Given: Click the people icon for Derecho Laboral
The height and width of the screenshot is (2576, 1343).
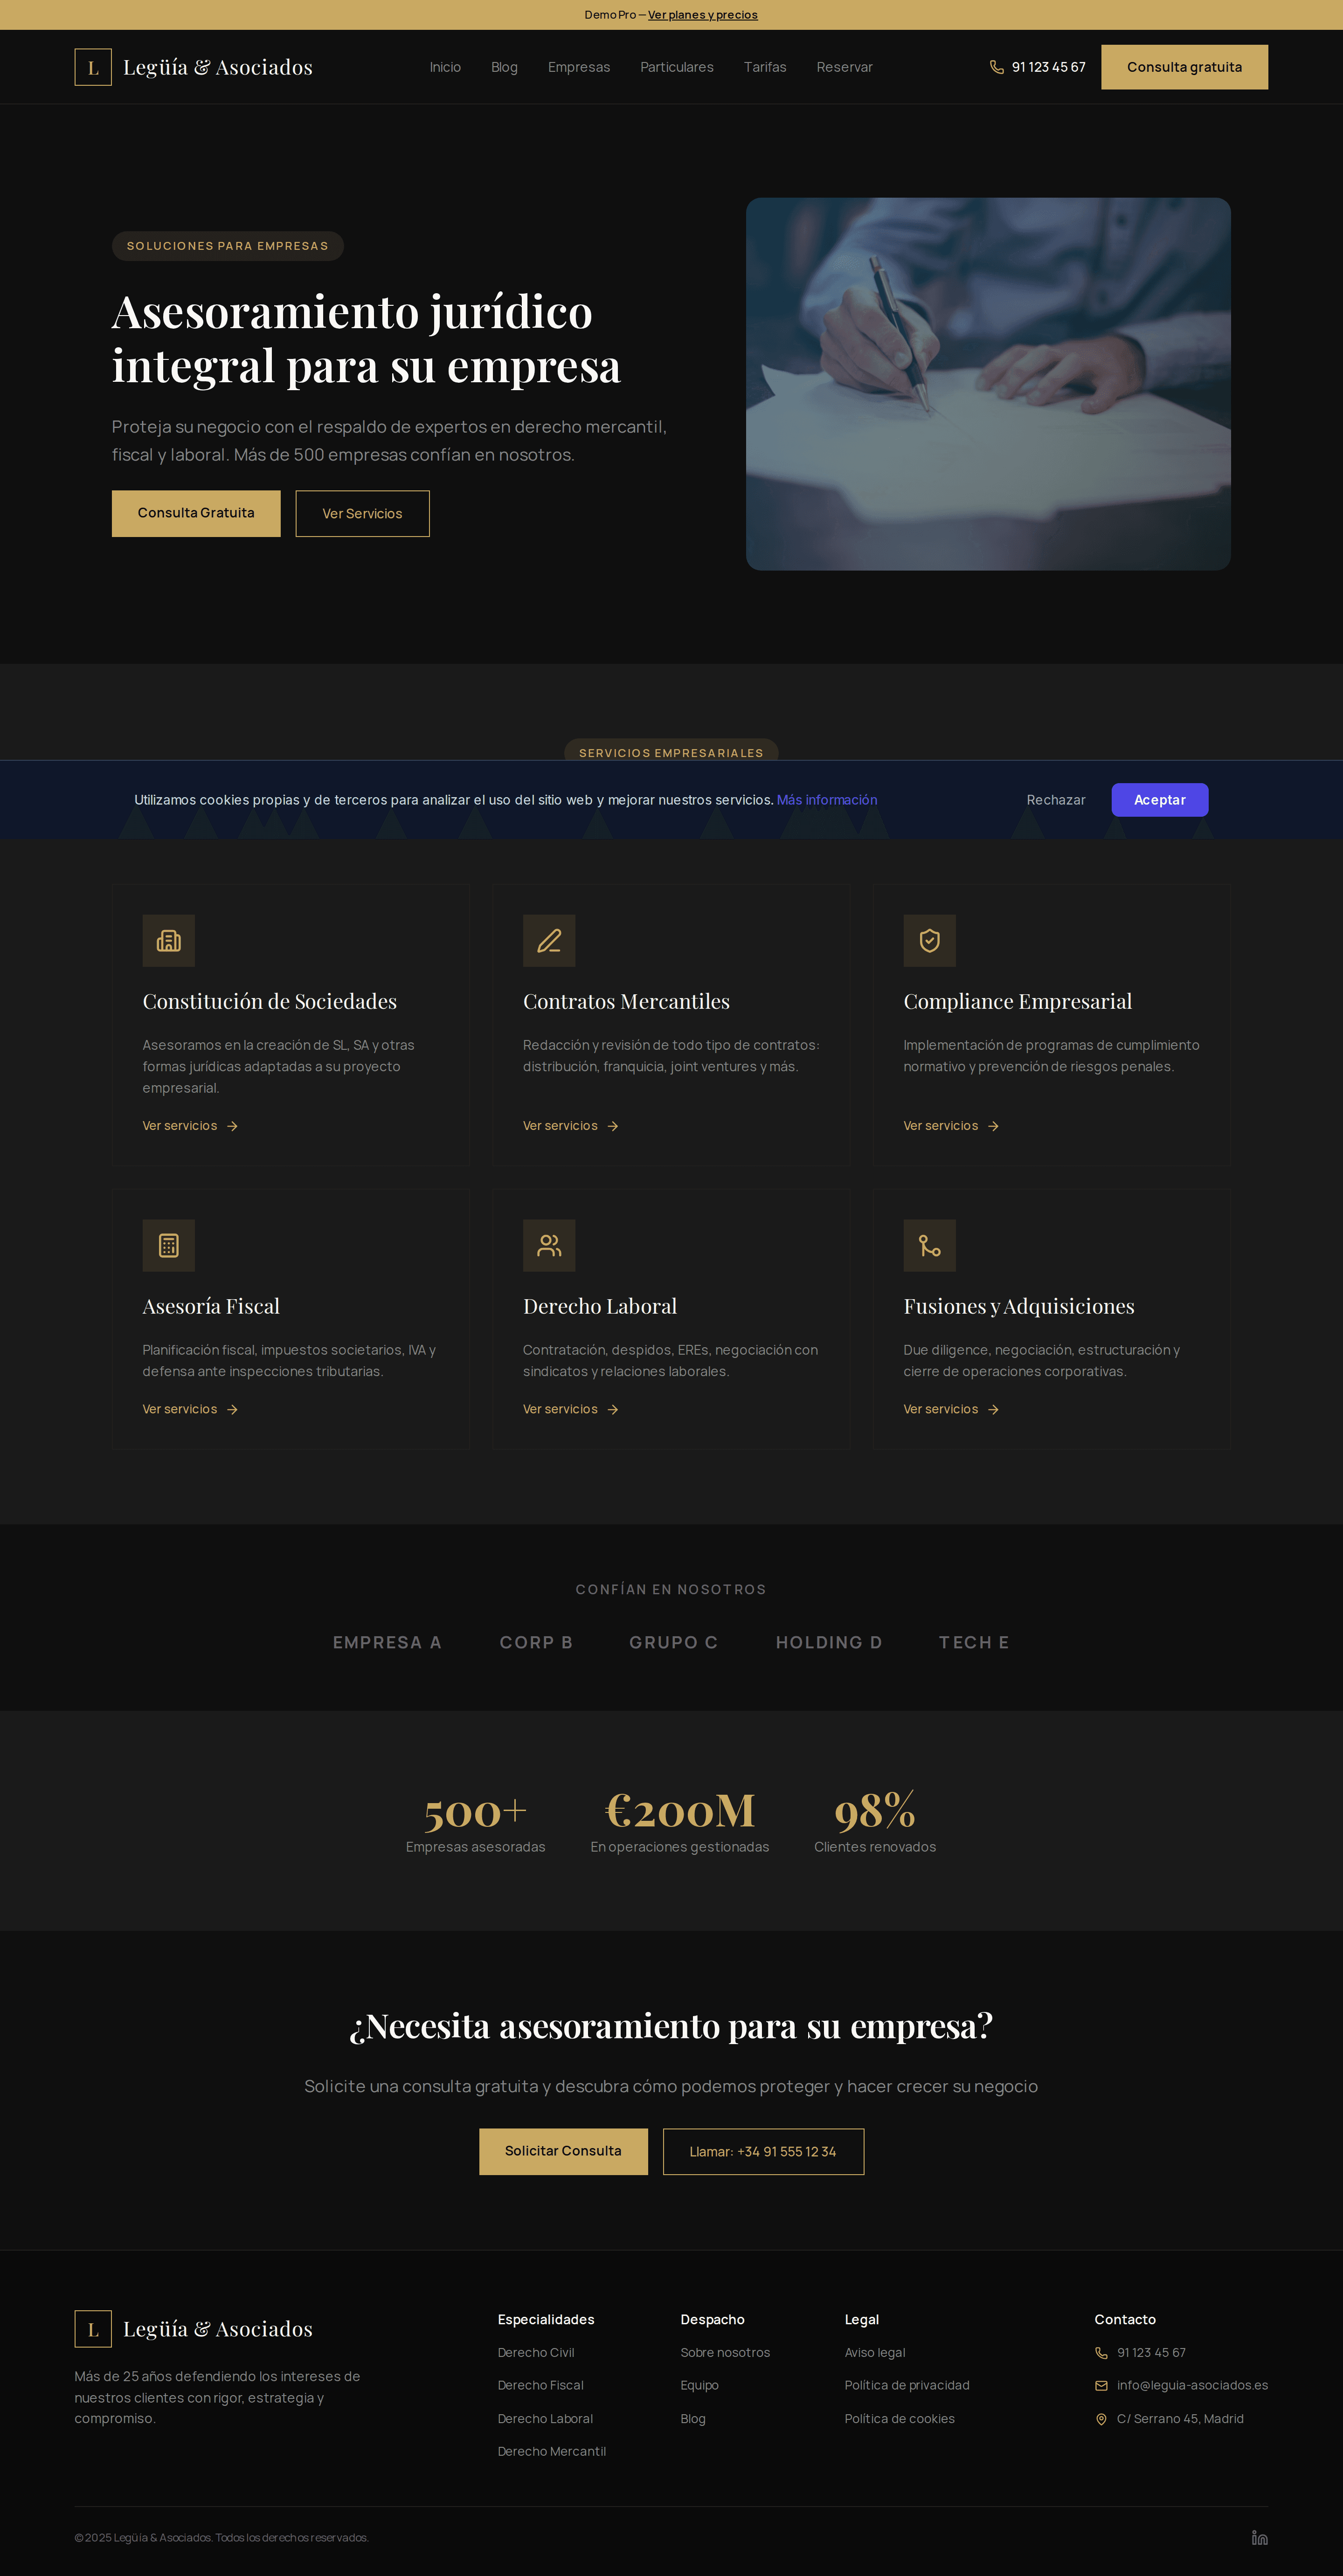Looking at the screenshot, I should click(x=549, y=1245).
